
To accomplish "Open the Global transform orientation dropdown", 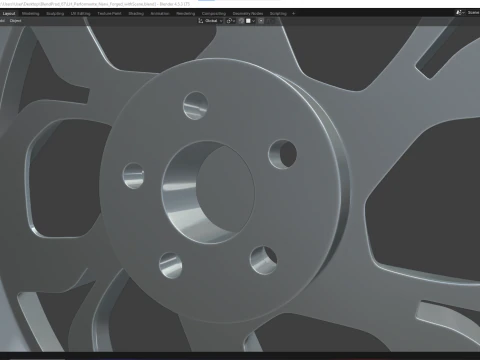I will (211, 21).
